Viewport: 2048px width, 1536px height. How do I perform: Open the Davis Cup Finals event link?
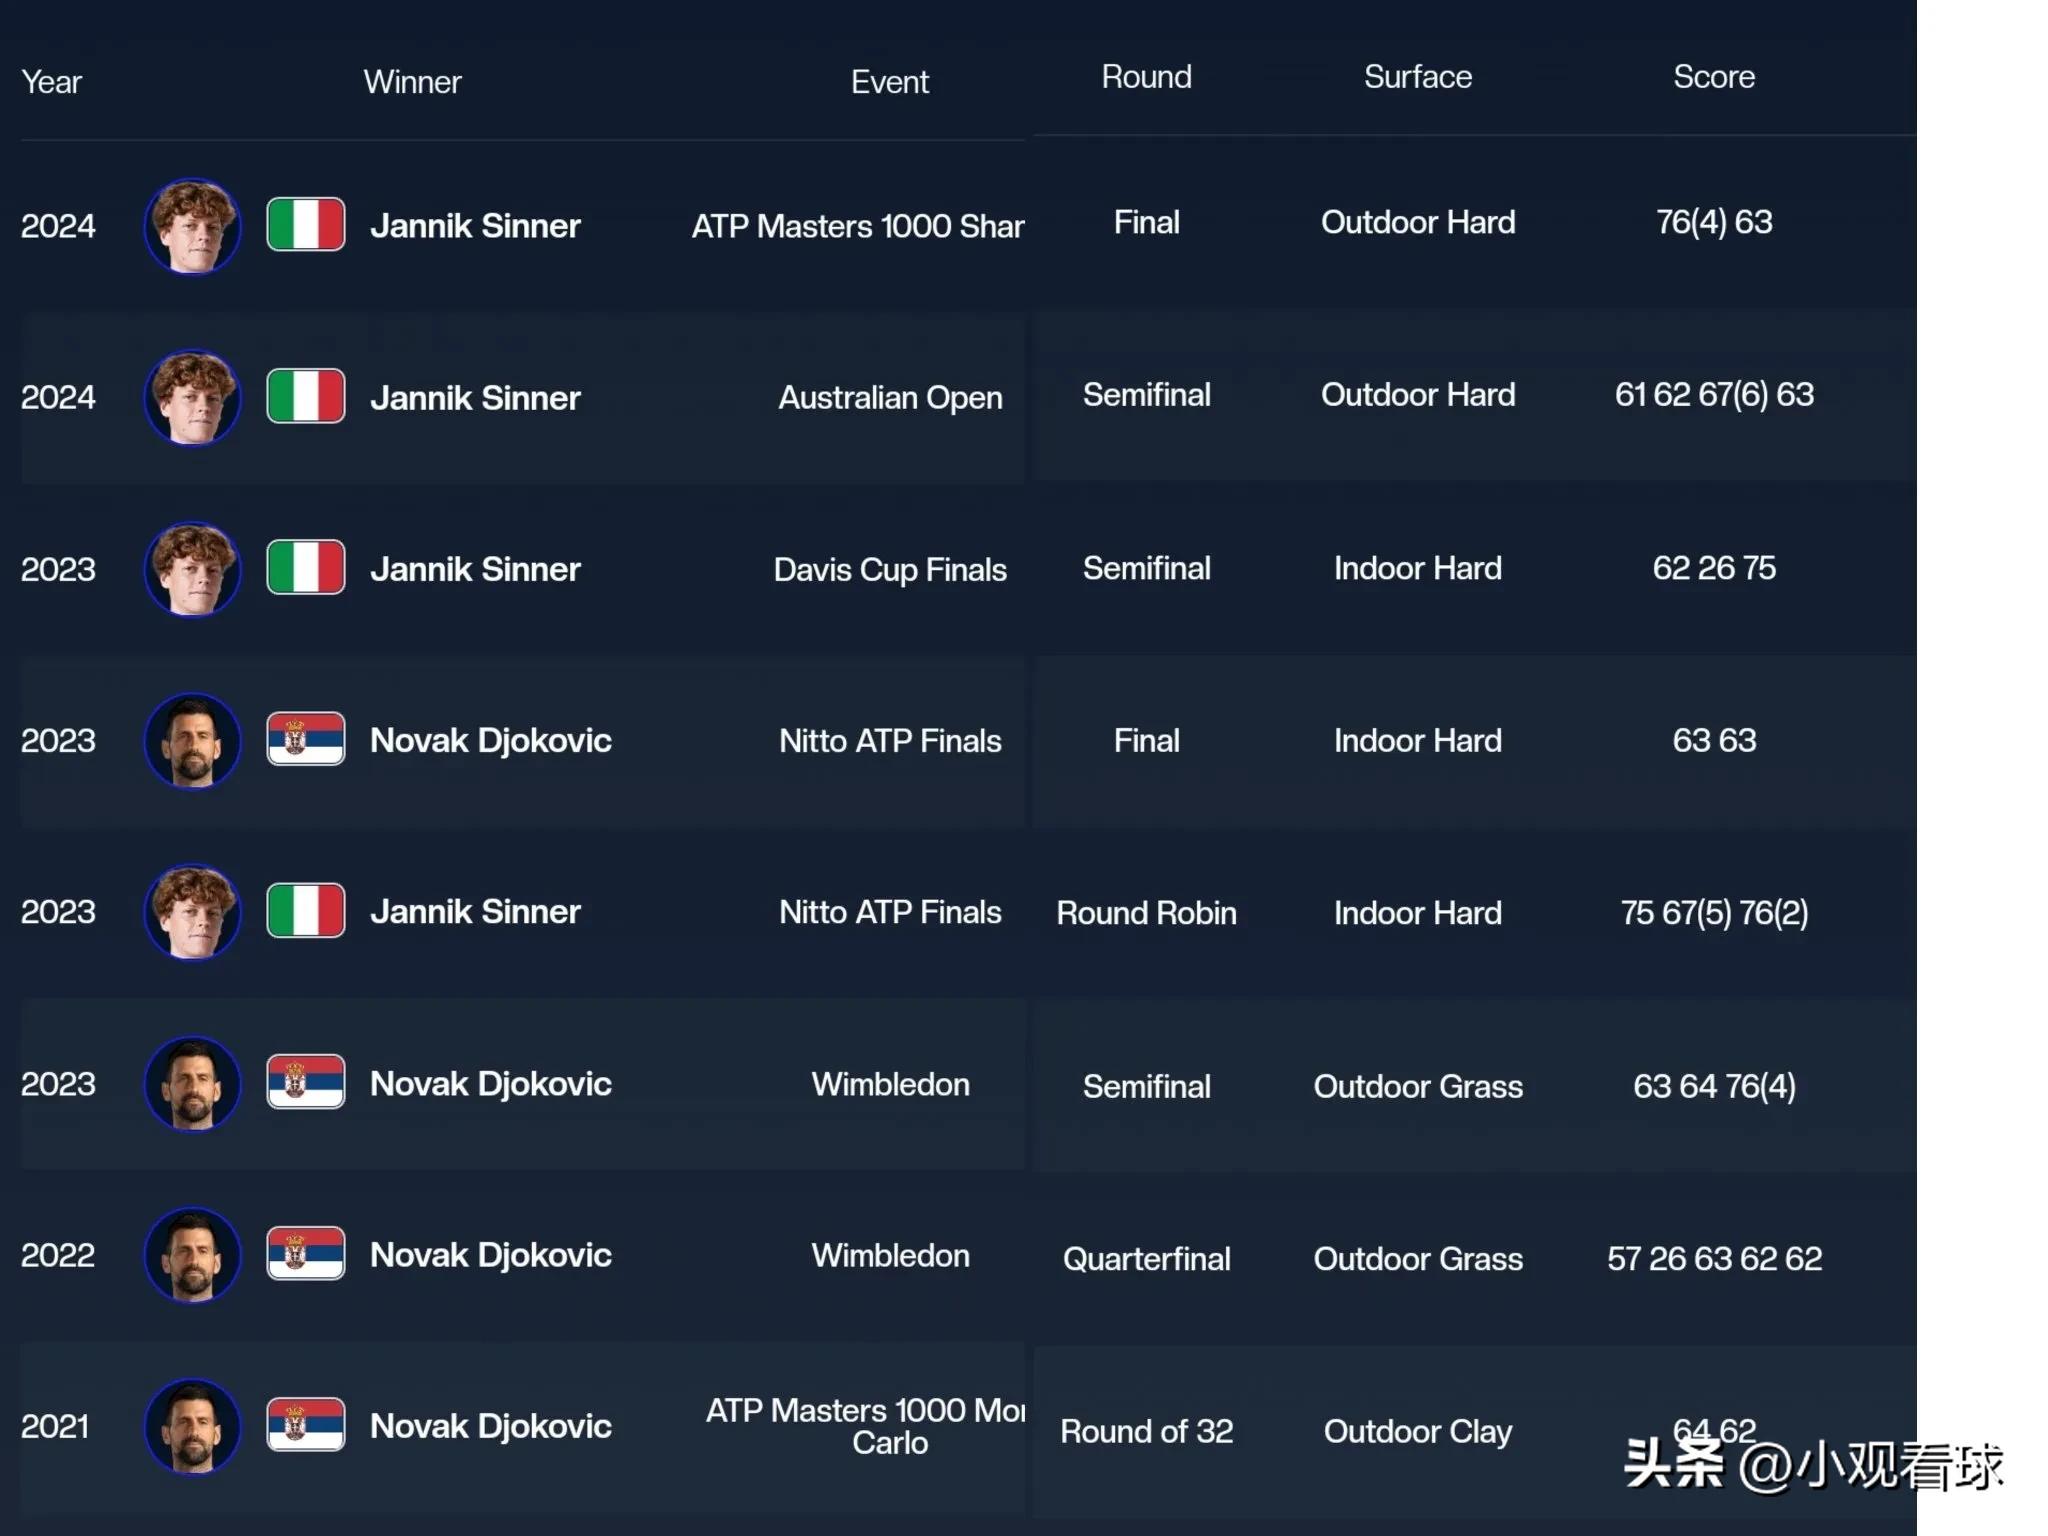(890, 570)
